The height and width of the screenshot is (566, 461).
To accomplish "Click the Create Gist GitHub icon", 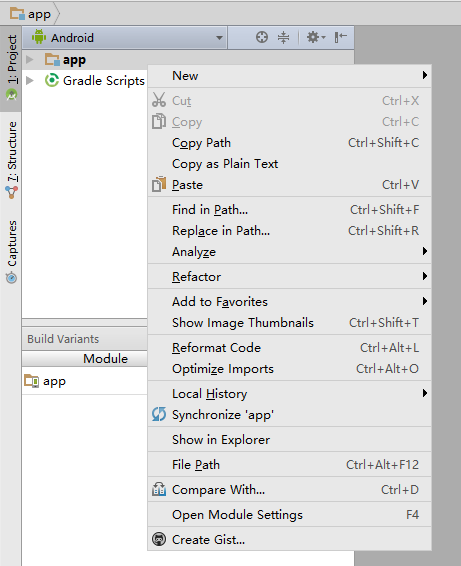I will (x=159, y=539).
